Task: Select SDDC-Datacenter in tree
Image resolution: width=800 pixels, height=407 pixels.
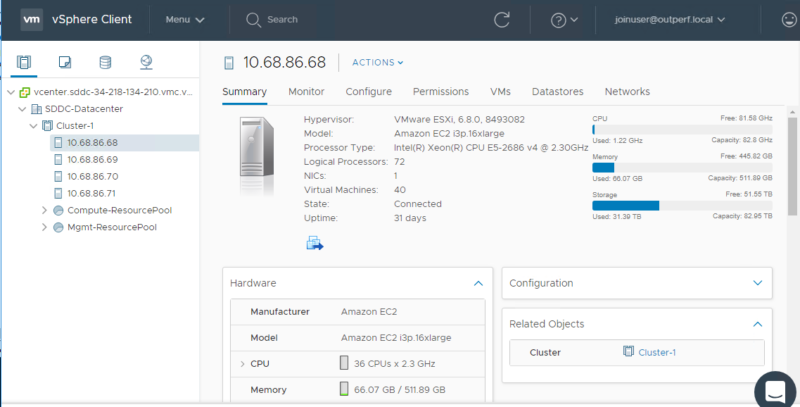Action: [84, 109]
